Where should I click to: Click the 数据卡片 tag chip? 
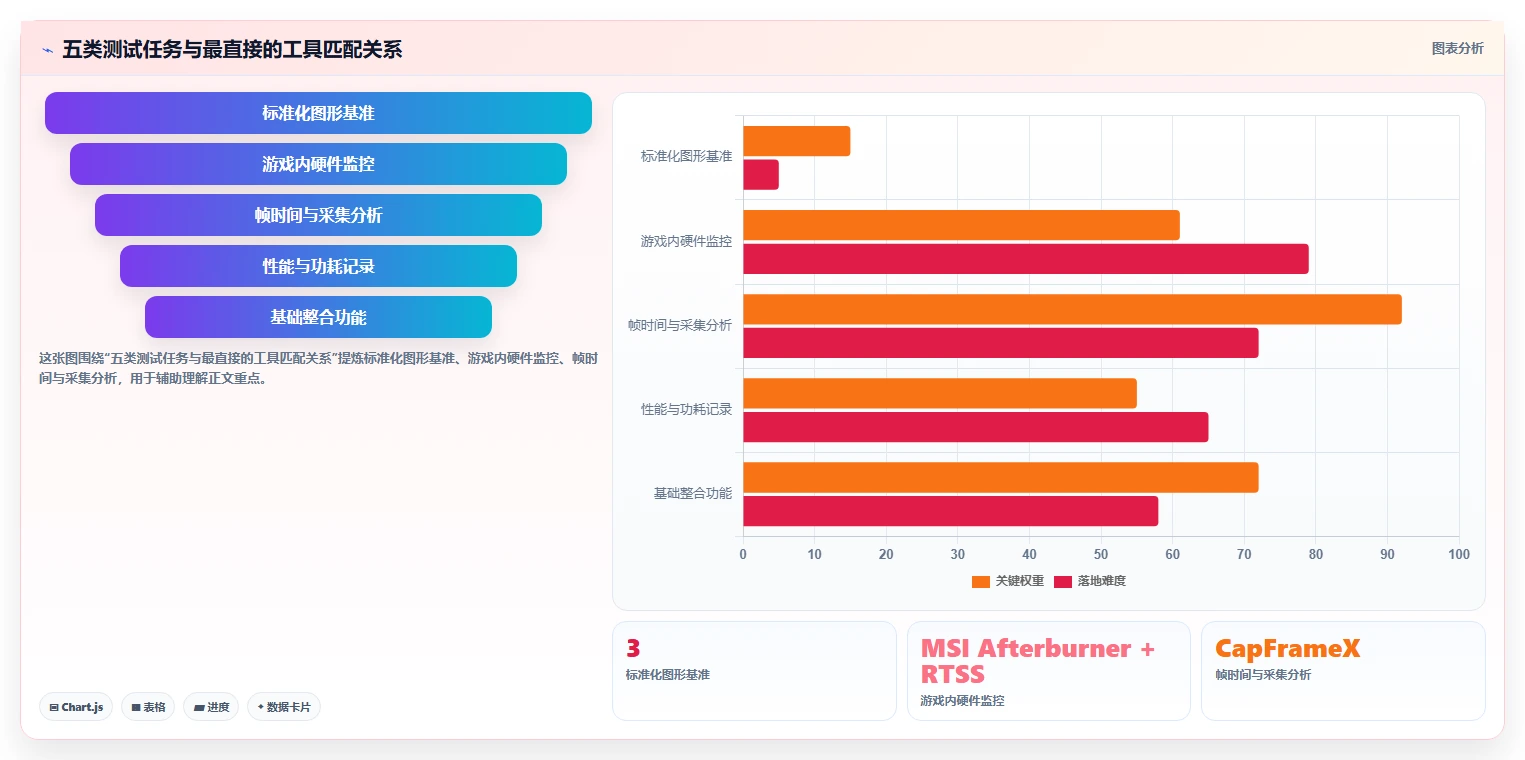[284, 707]
